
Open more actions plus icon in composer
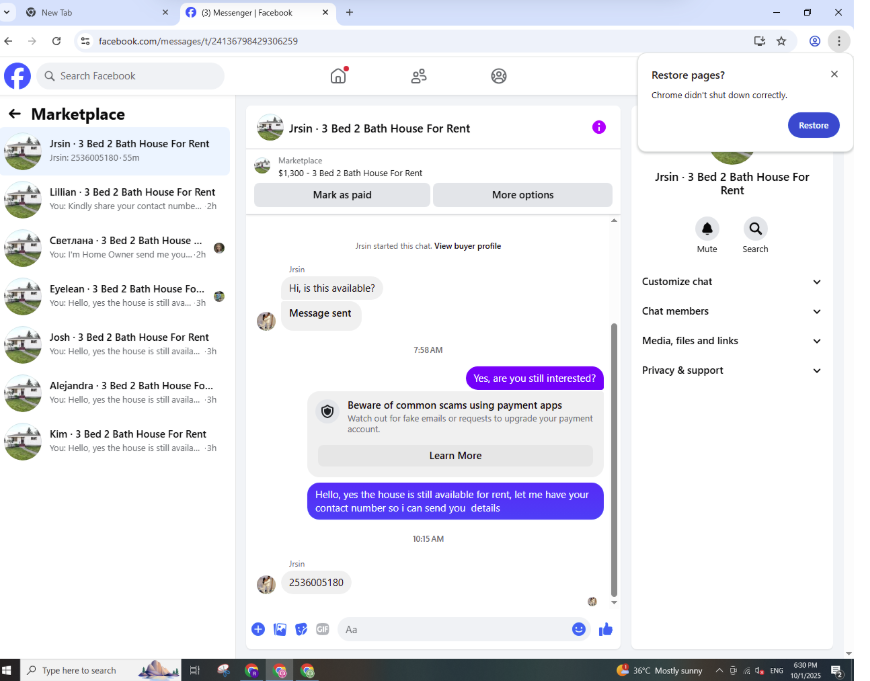coord(258,629)
